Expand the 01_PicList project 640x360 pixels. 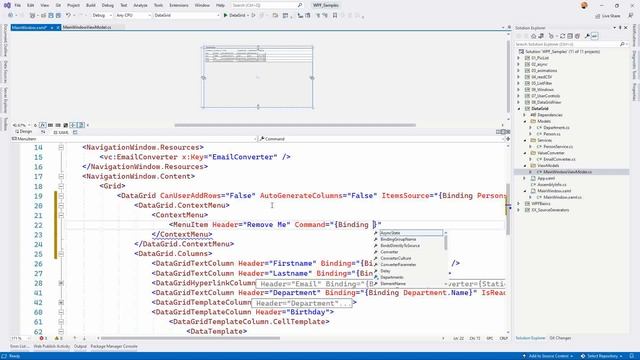pyautogui.click(x=519, y=58)
